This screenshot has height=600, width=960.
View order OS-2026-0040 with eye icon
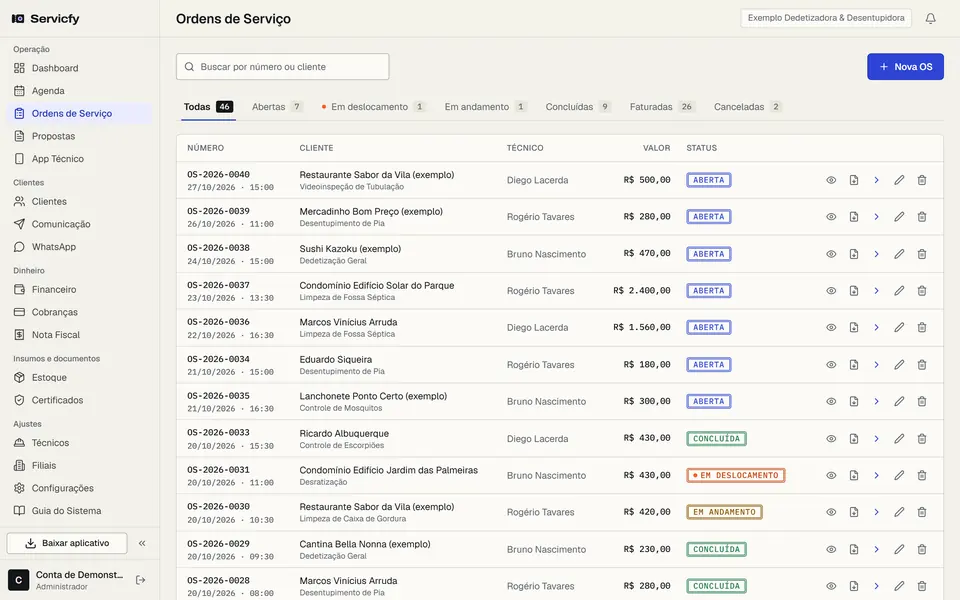[x=831, y=180]
